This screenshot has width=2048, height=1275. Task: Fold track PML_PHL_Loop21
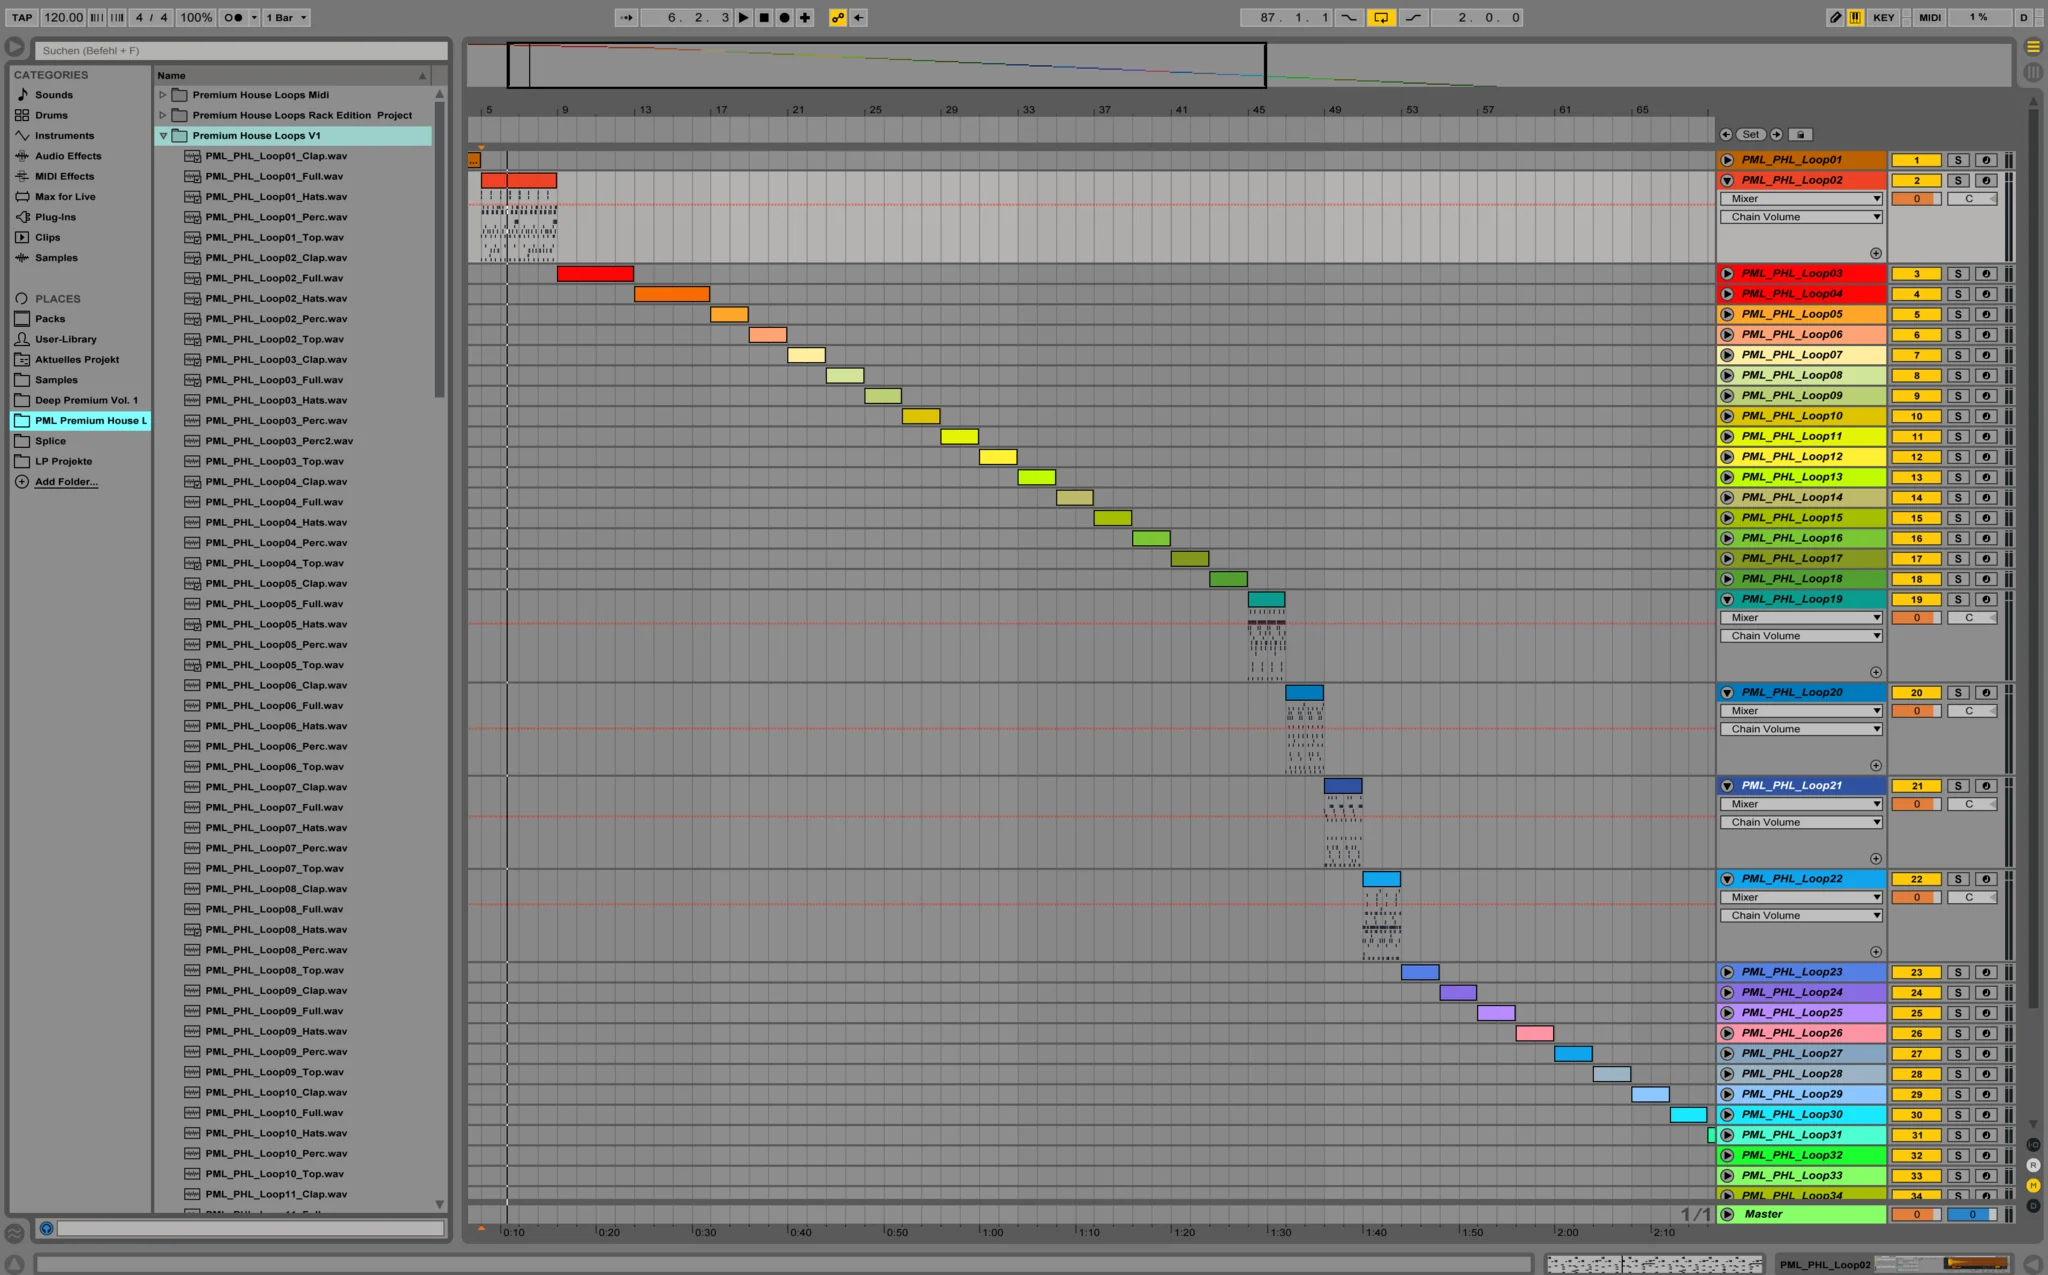pyautogui.click(x=1727, y=786)
